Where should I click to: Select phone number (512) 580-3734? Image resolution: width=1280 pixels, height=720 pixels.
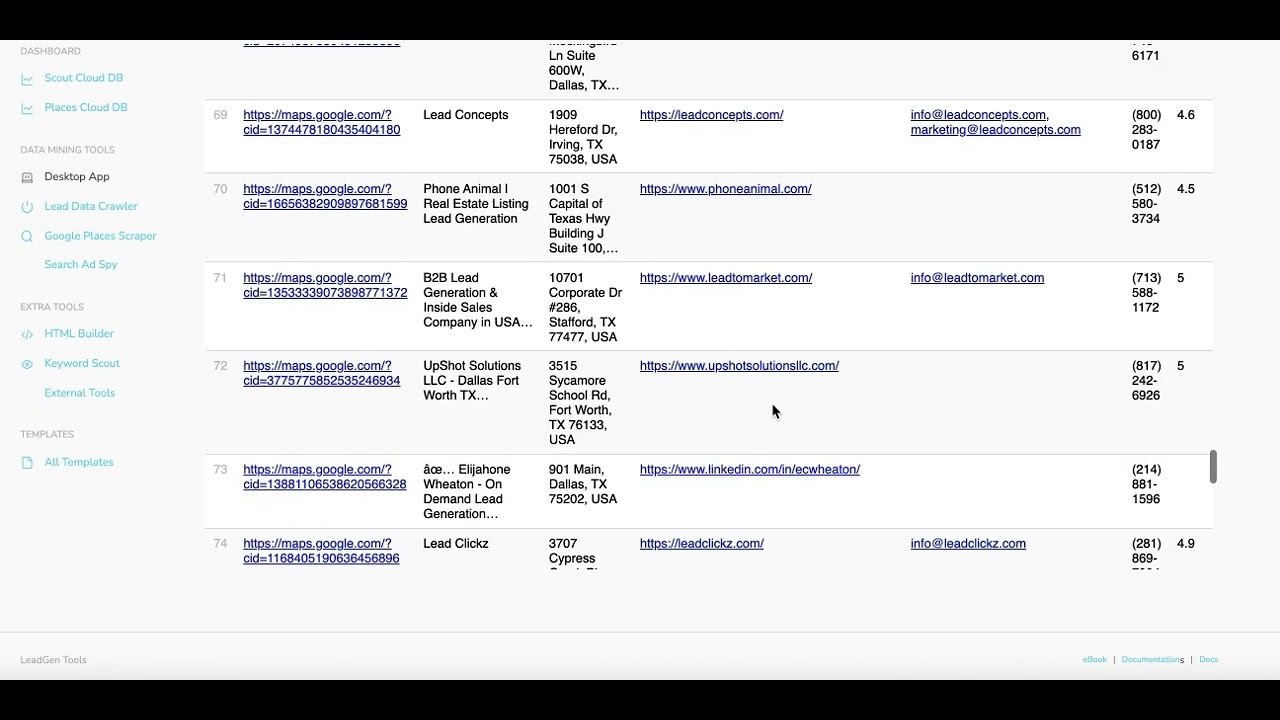(x=1147, y=204)
